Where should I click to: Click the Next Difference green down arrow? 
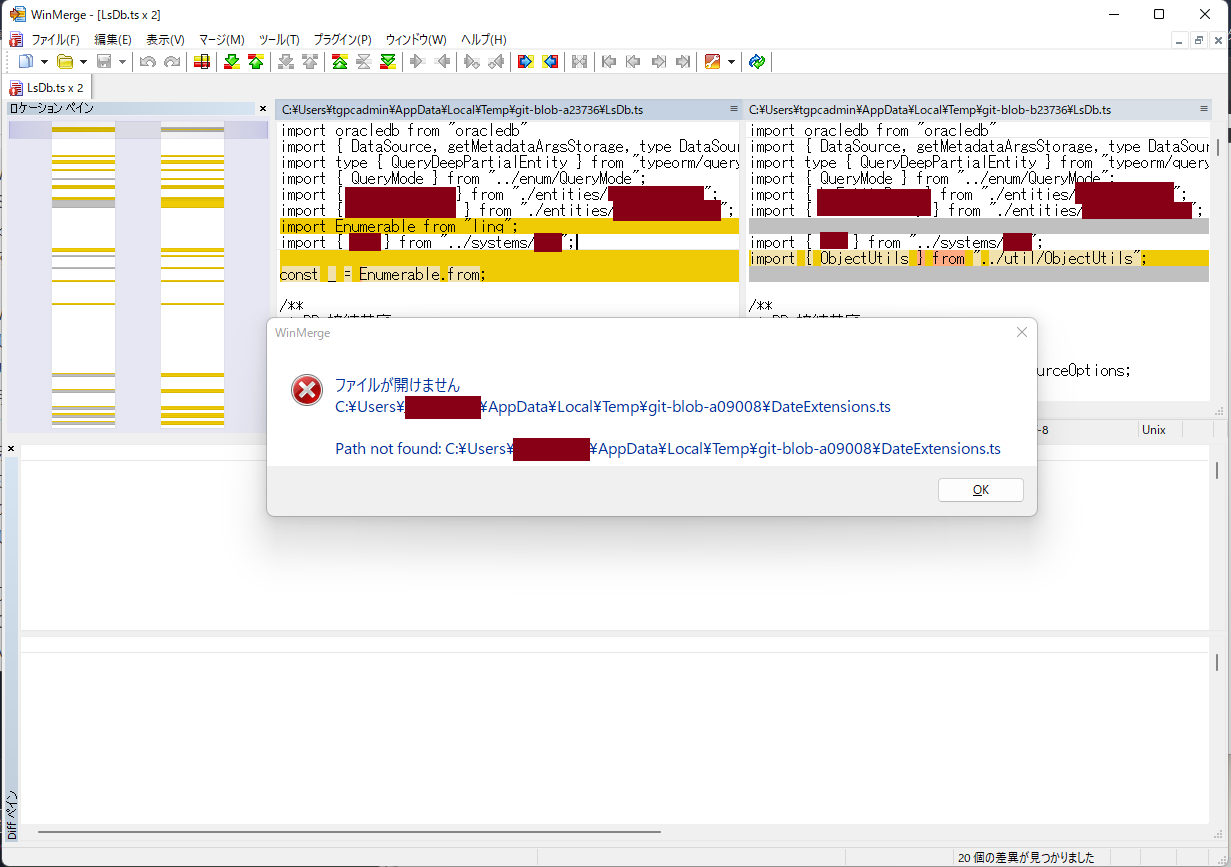[232, 62]
